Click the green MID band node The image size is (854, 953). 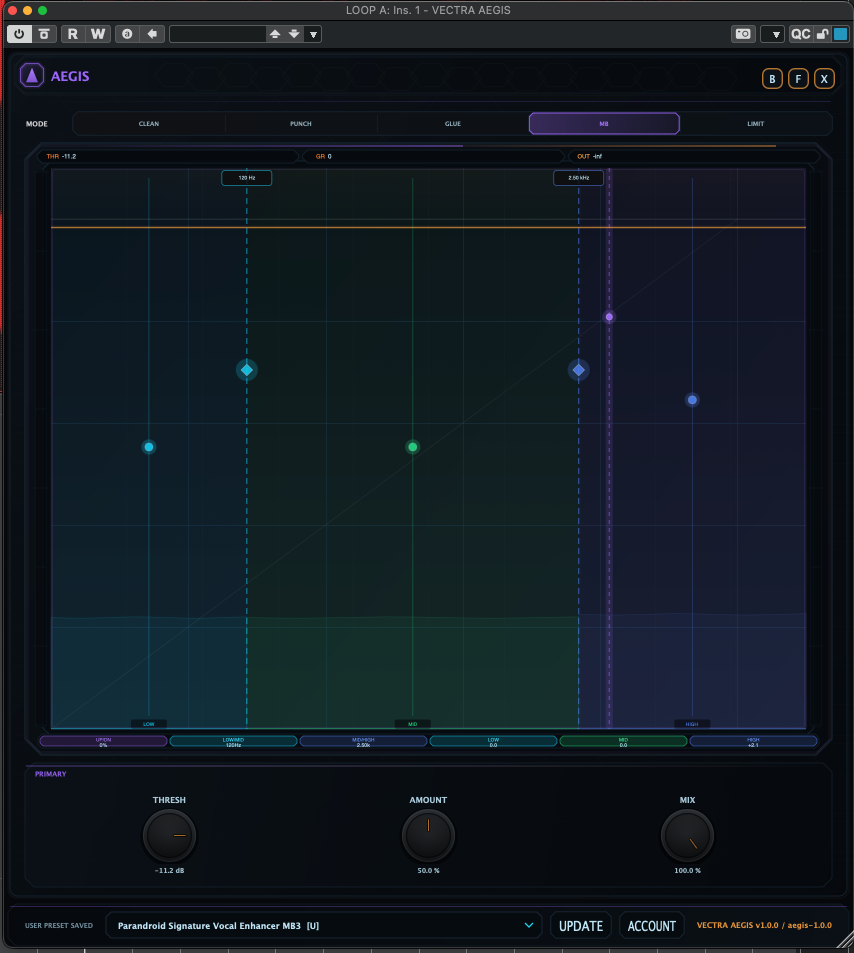click(x=413, y=447)
